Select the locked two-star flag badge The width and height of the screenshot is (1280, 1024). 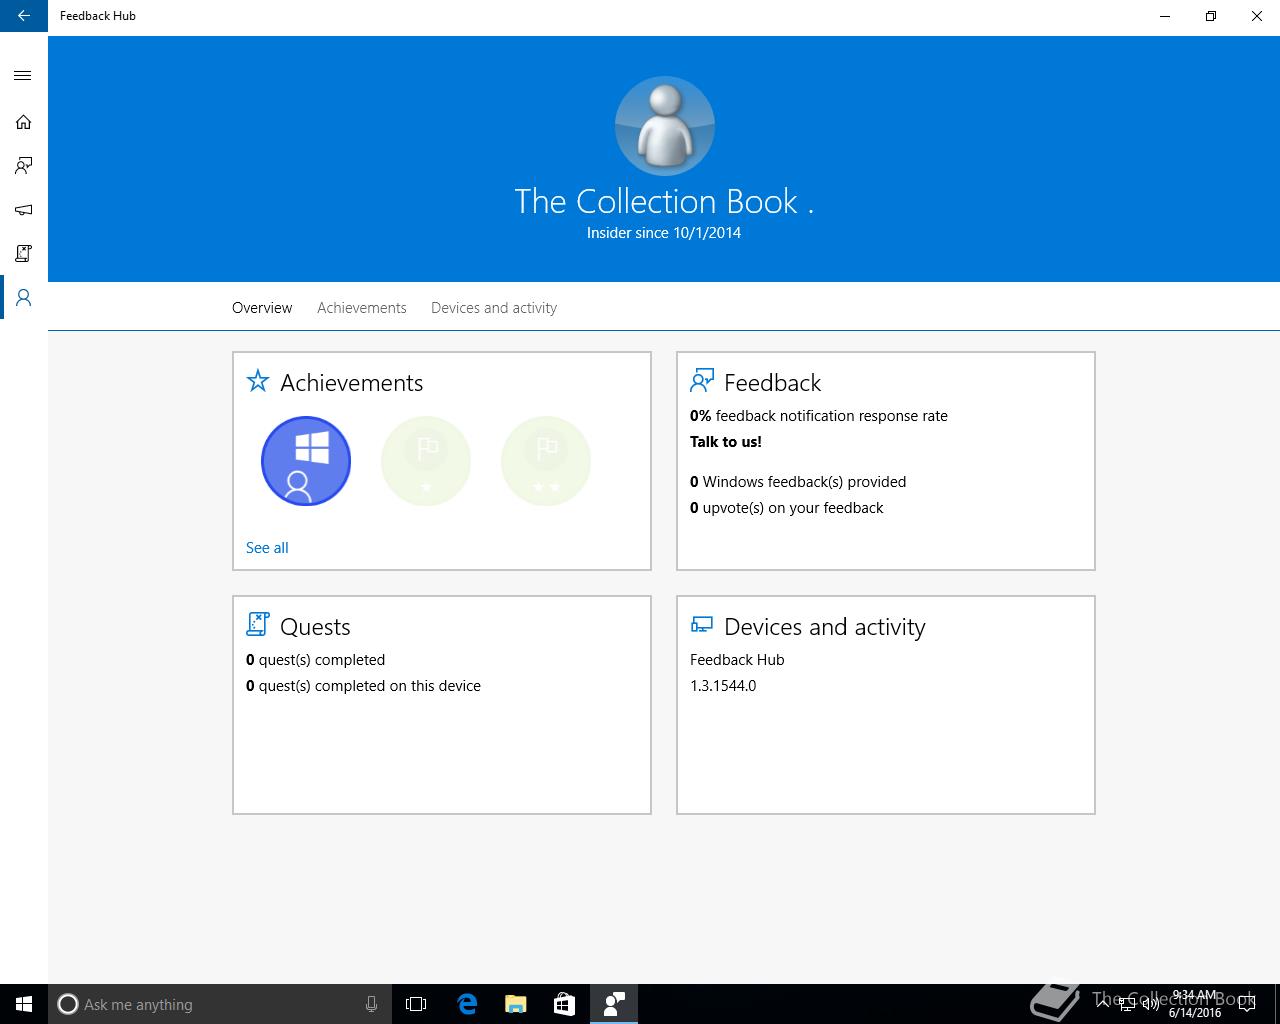[546, 461]
